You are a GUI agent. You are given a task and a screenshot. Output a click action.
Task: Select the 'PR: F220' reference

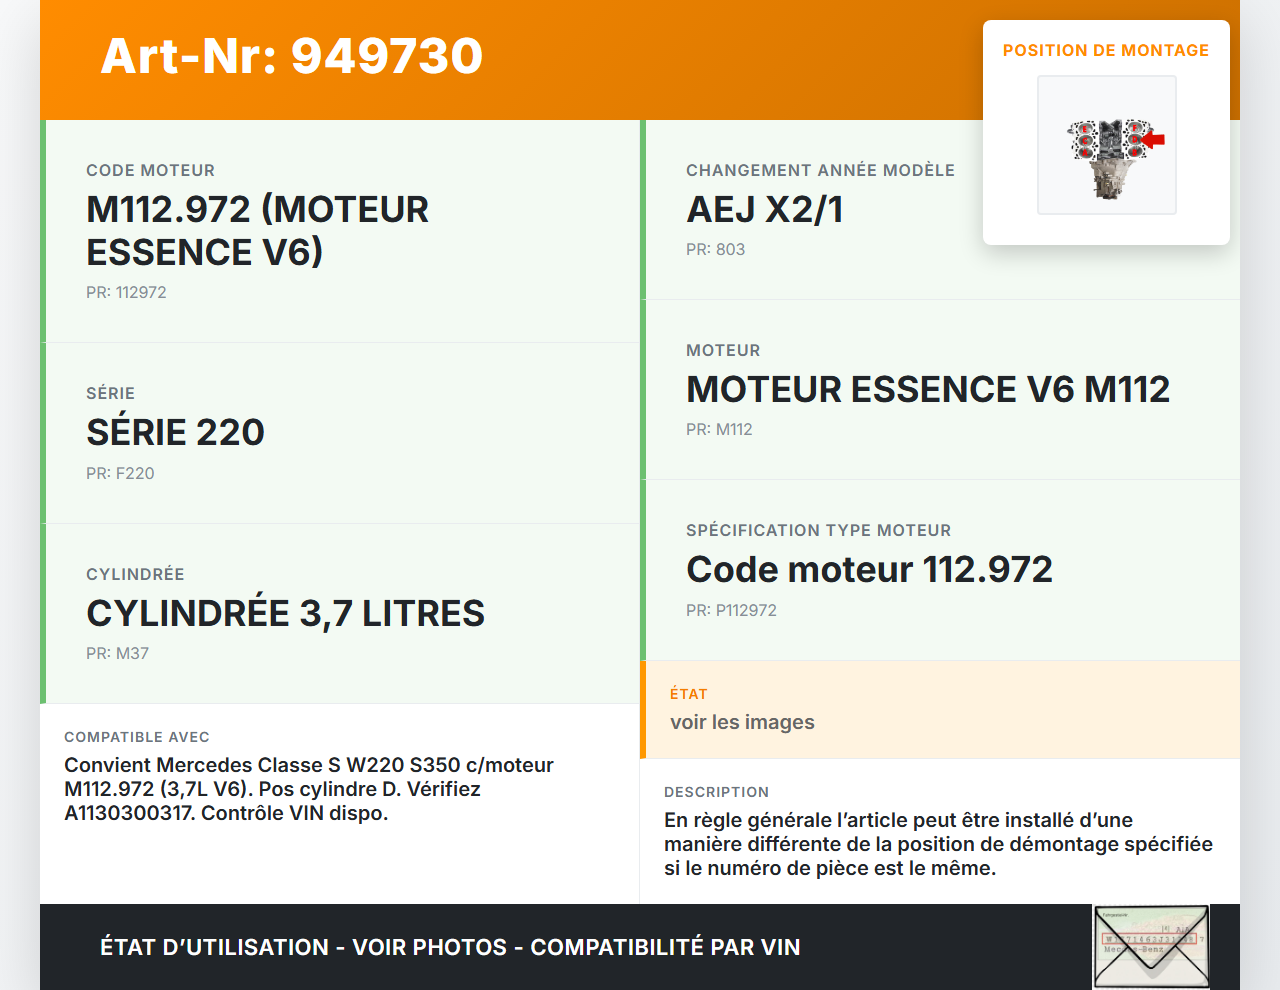click(120, 474)
